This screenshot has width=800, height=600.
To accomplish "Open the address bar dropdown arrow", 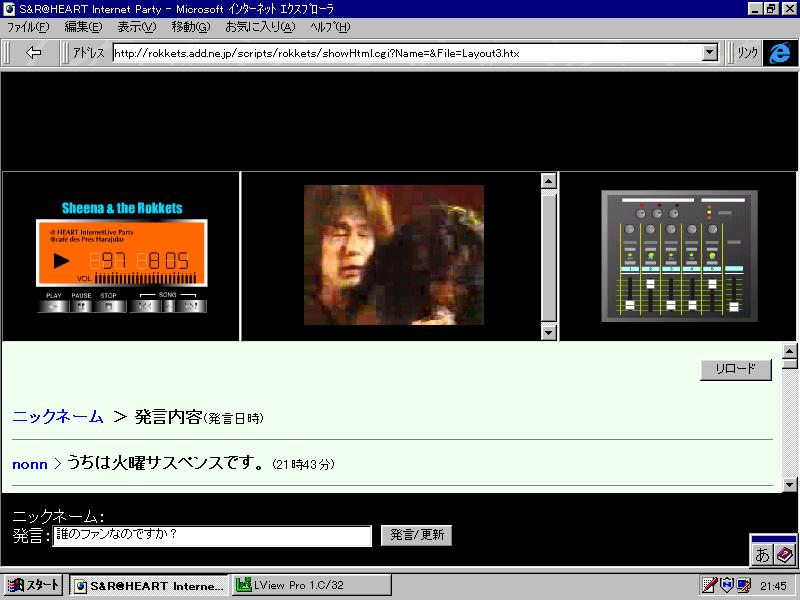I will coord(710,53).
